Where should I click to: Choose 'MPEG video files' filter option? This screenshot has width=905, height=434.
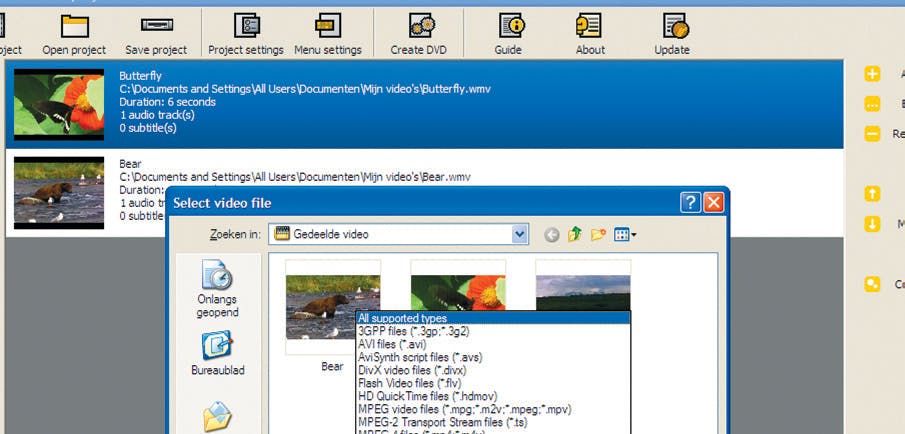[493, 409]
